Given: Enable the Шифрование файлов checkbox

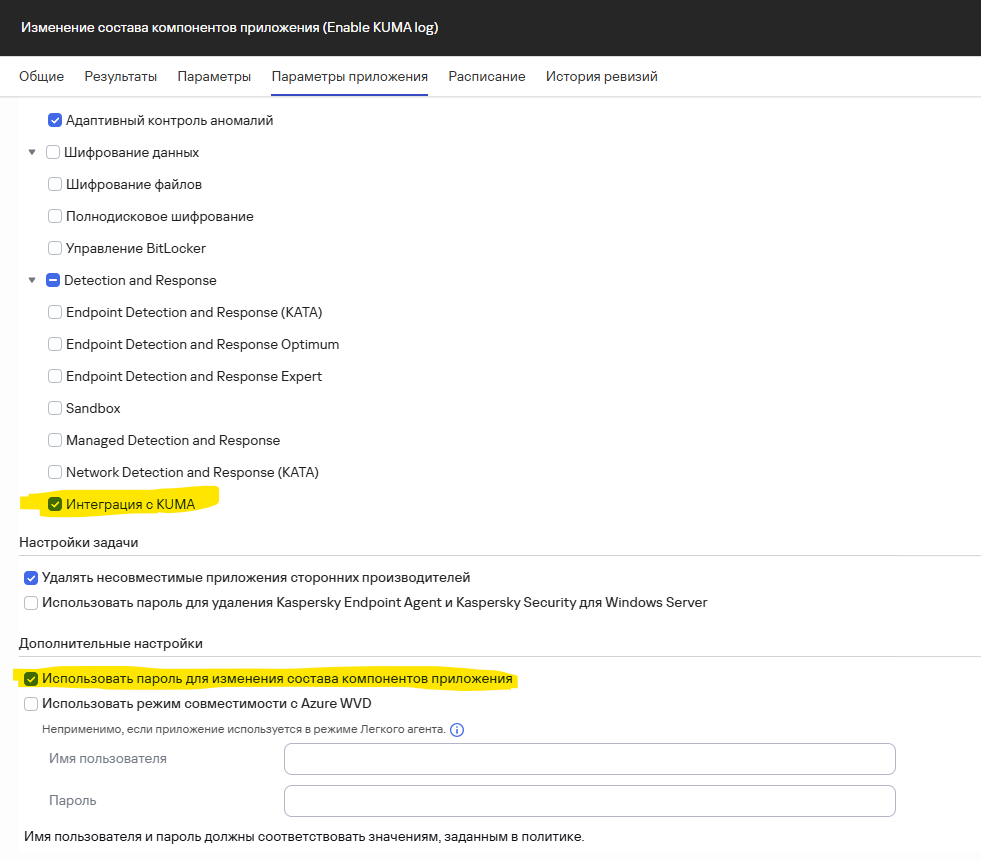Looking at the screenshot, I should tap(55, 185).
